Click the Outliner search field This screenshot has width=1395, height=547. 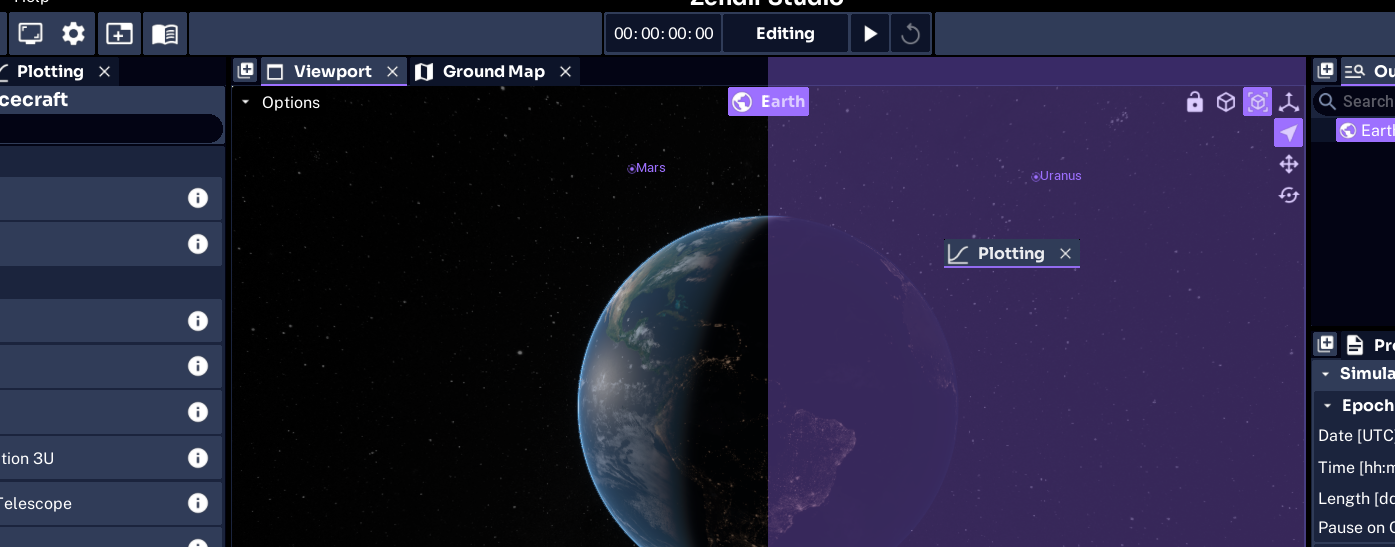[1355, 102]
